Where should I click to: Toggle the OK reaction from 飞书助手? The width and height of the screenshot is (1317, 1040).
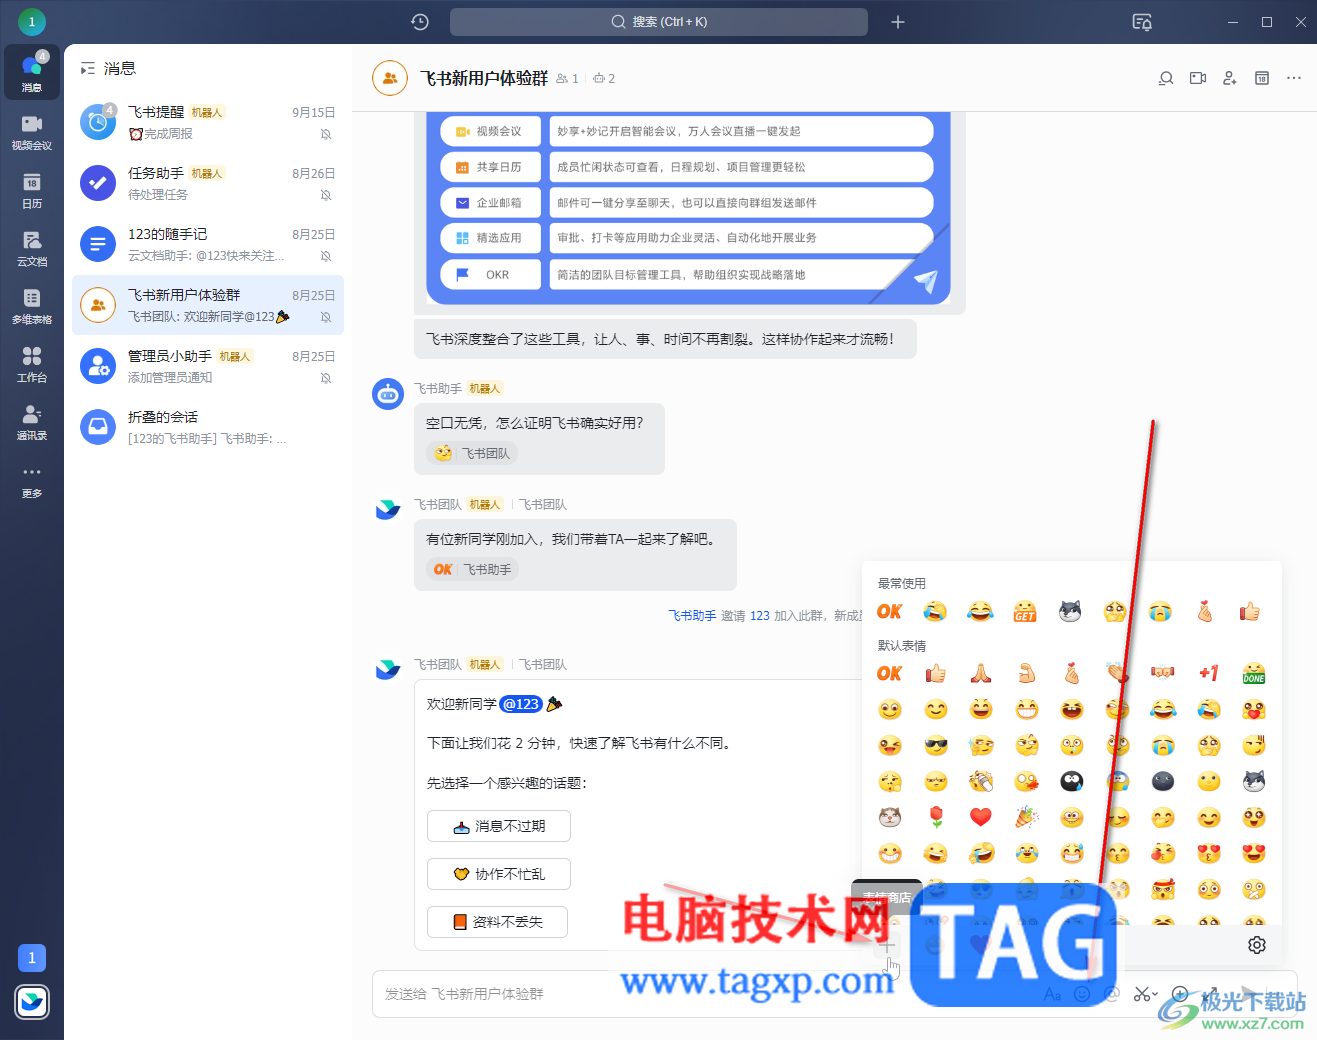(x=472, y=569)
